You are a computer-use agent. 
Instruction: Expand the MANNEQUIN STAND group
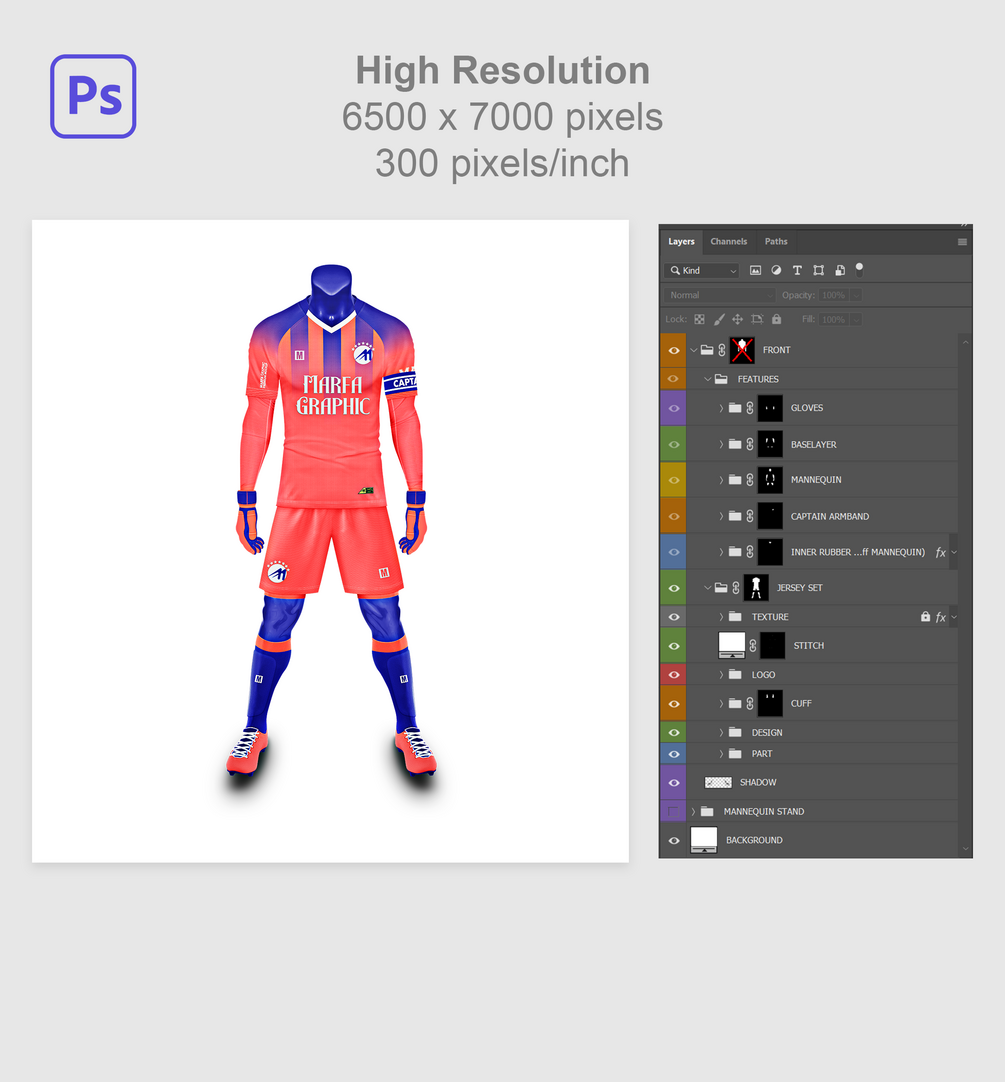click(693, 812)
